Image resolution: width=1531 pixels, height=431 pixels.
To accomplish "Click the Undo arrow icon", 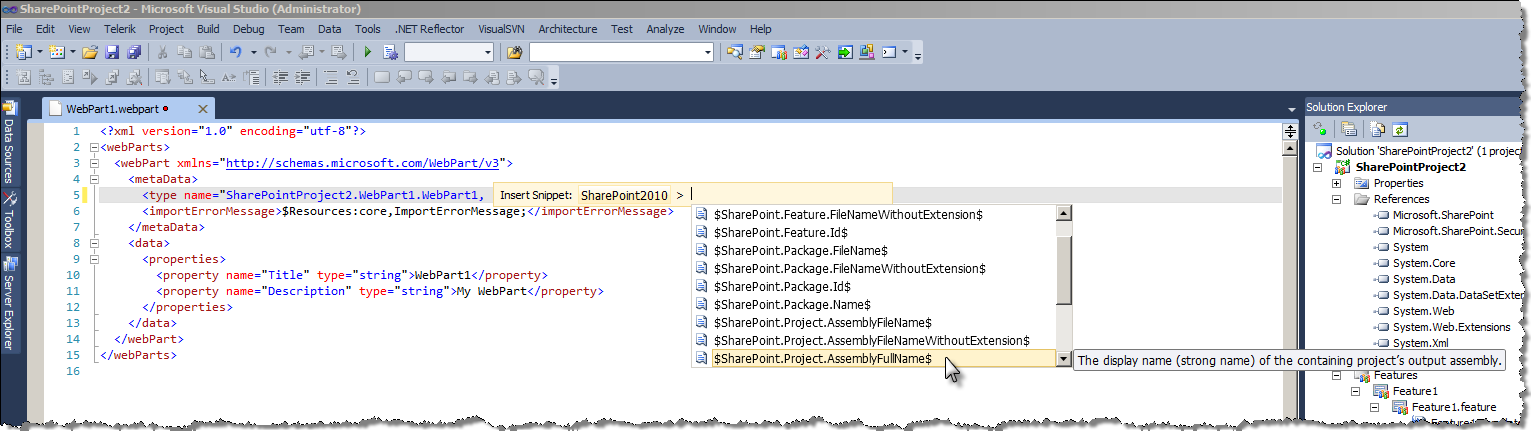I will coord(235,52).
